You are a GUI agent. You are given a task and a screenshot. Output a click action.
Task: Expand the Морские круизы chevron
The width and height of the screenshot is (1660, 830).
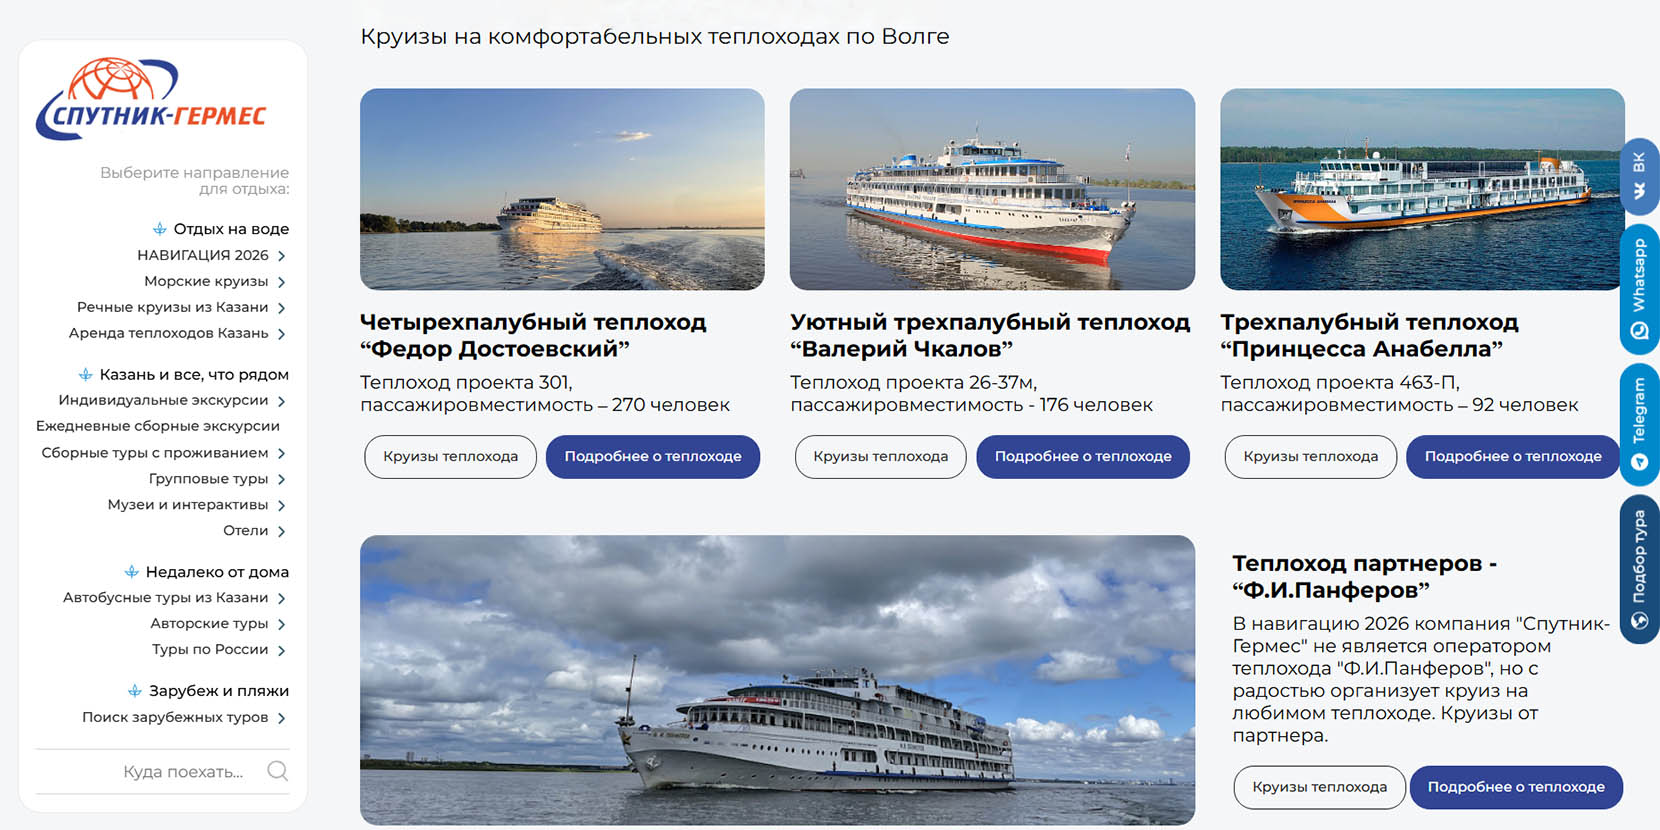[x=282, y=282]
